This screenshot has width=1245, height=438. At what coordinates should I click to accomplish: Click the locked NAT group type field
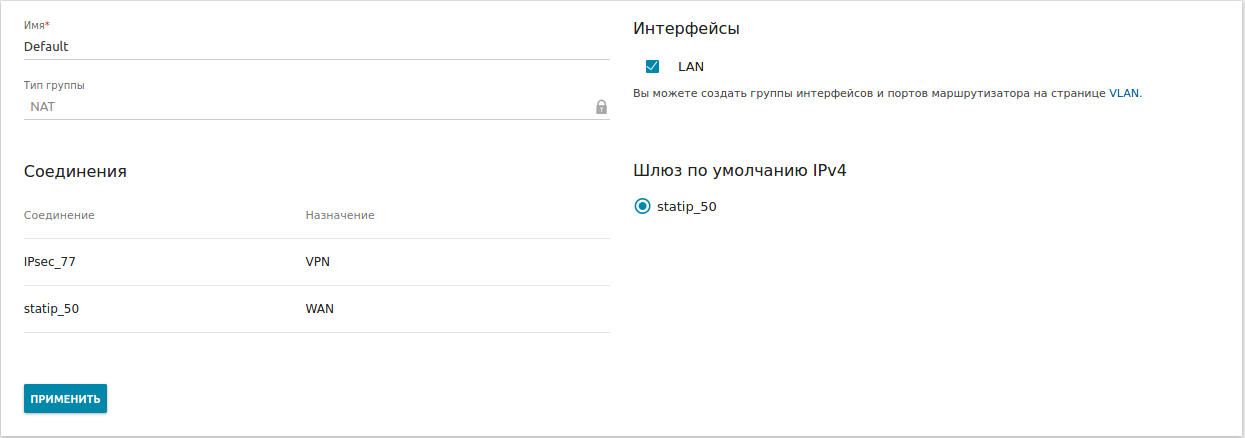tap(300, 106)
